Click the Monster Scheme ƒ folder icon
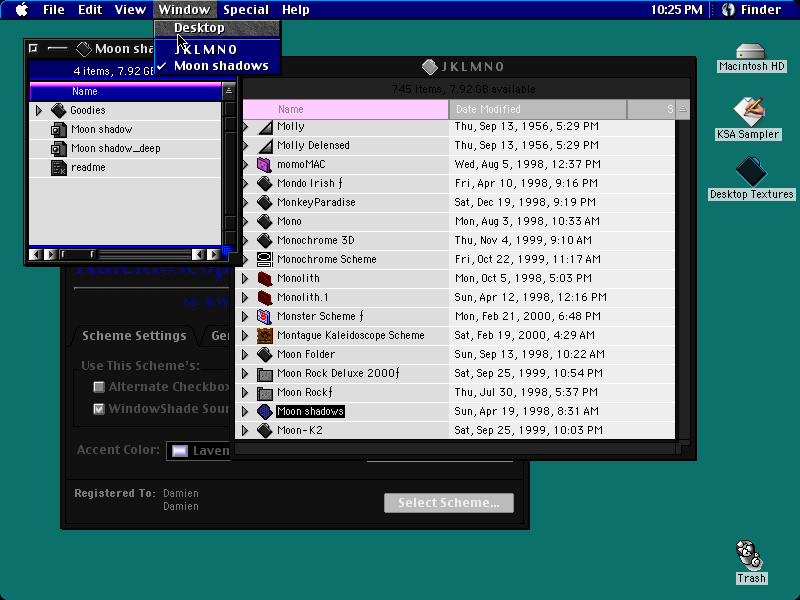This screenshot has width=800, height=600. pos(264,316)
